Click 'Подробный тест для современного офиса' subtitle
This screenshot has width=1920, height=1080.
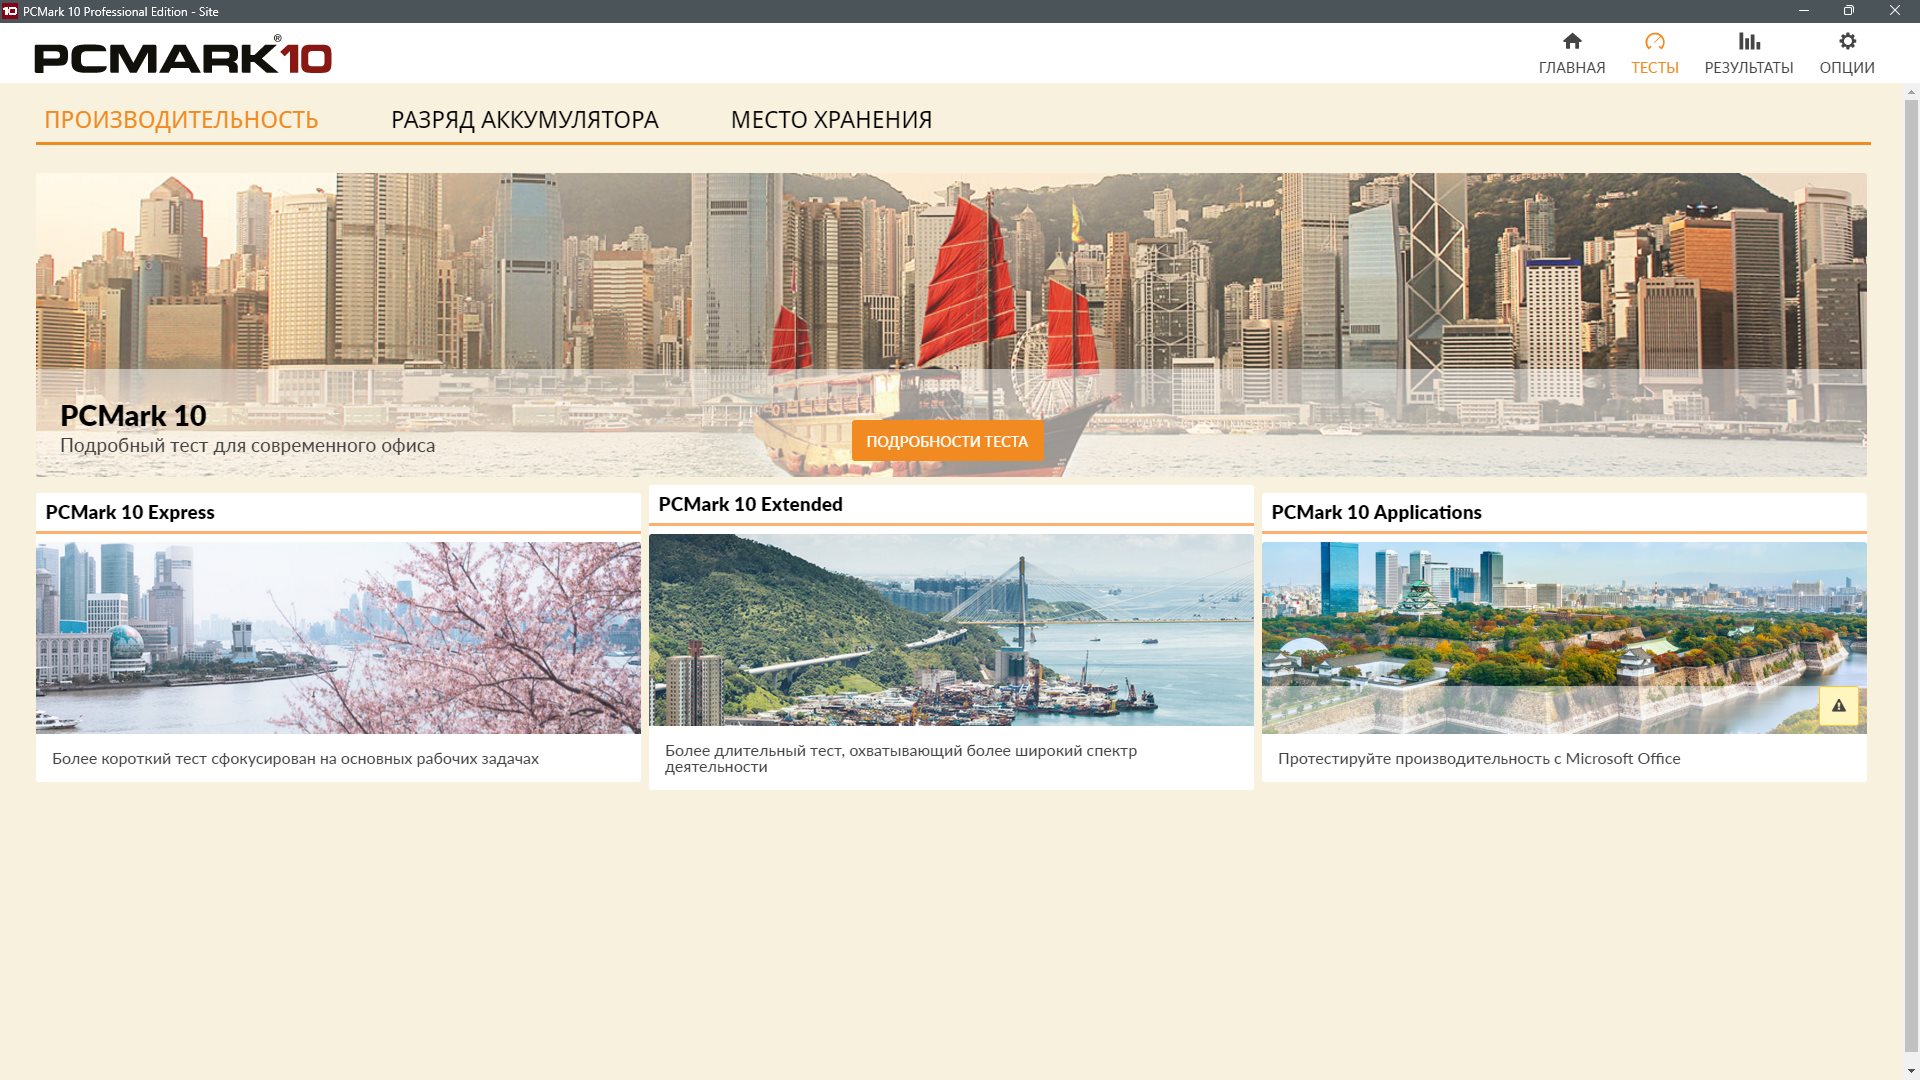click(247, 446)
